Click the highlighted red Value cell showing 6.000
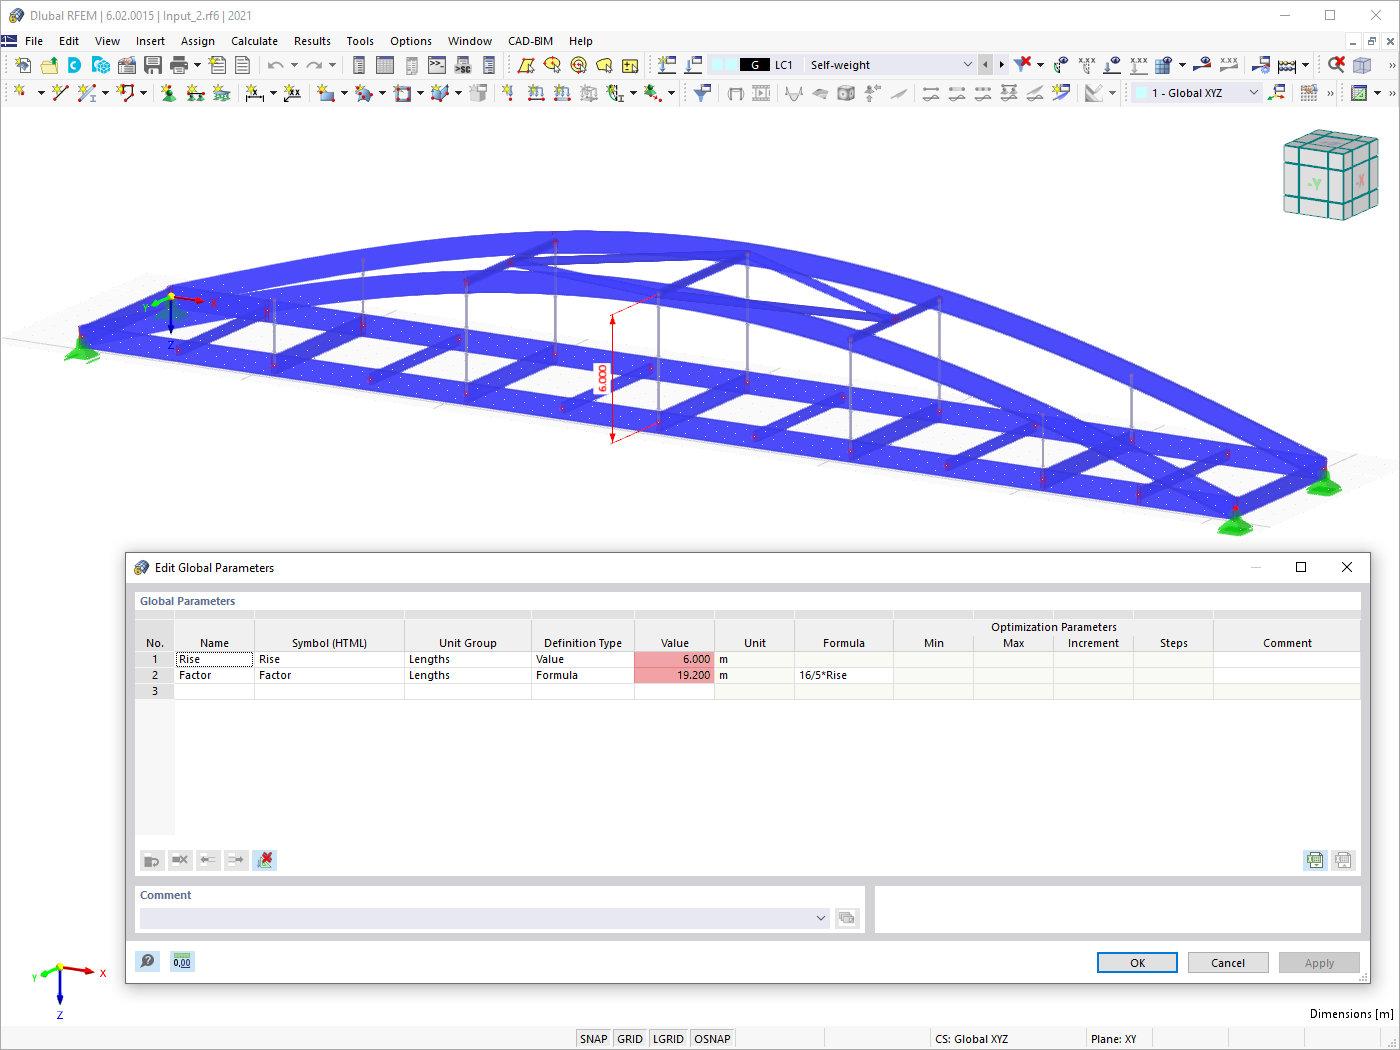 [x=675, y=658]
